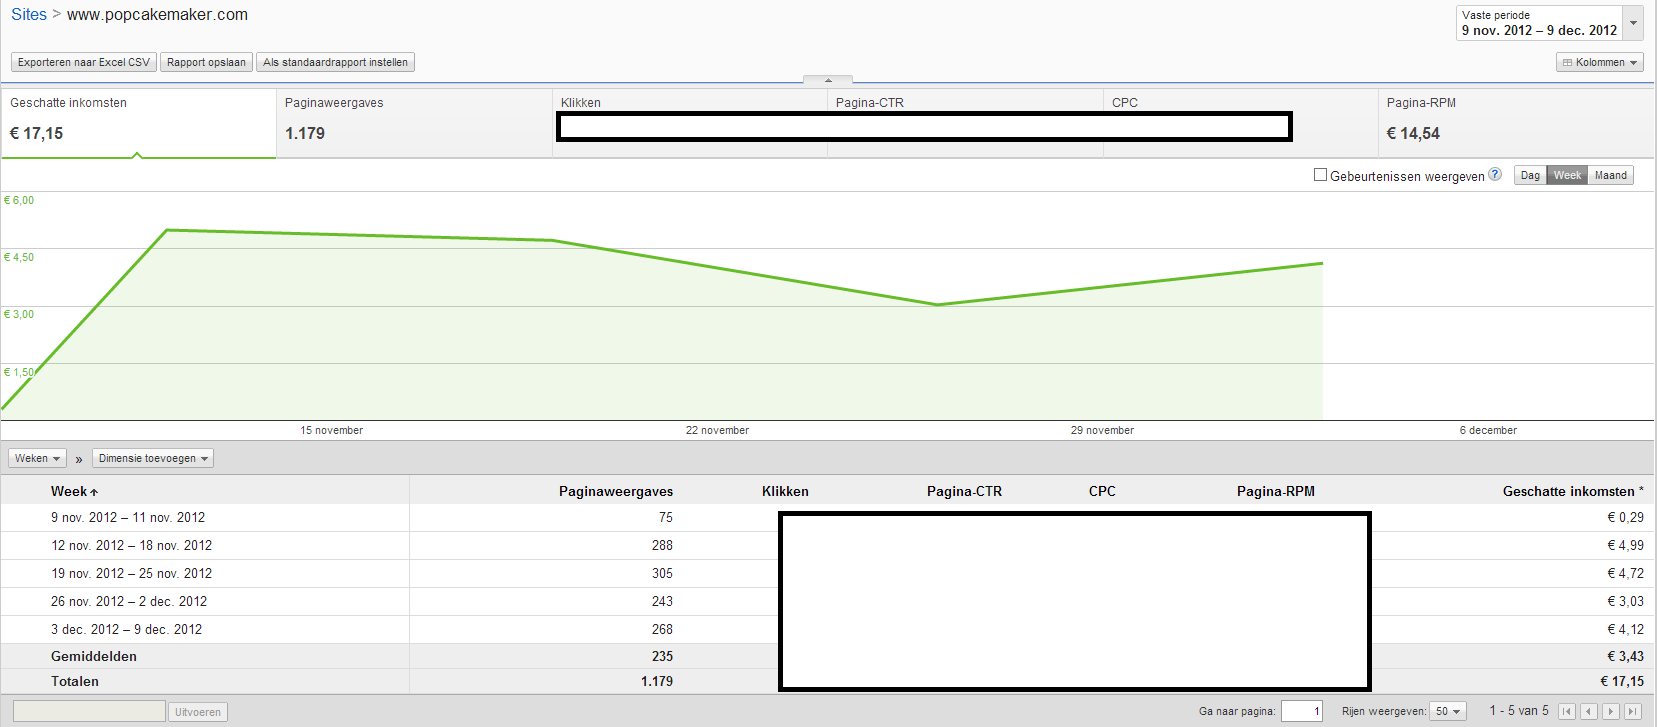Click the Totalen row label

[75, 681]
